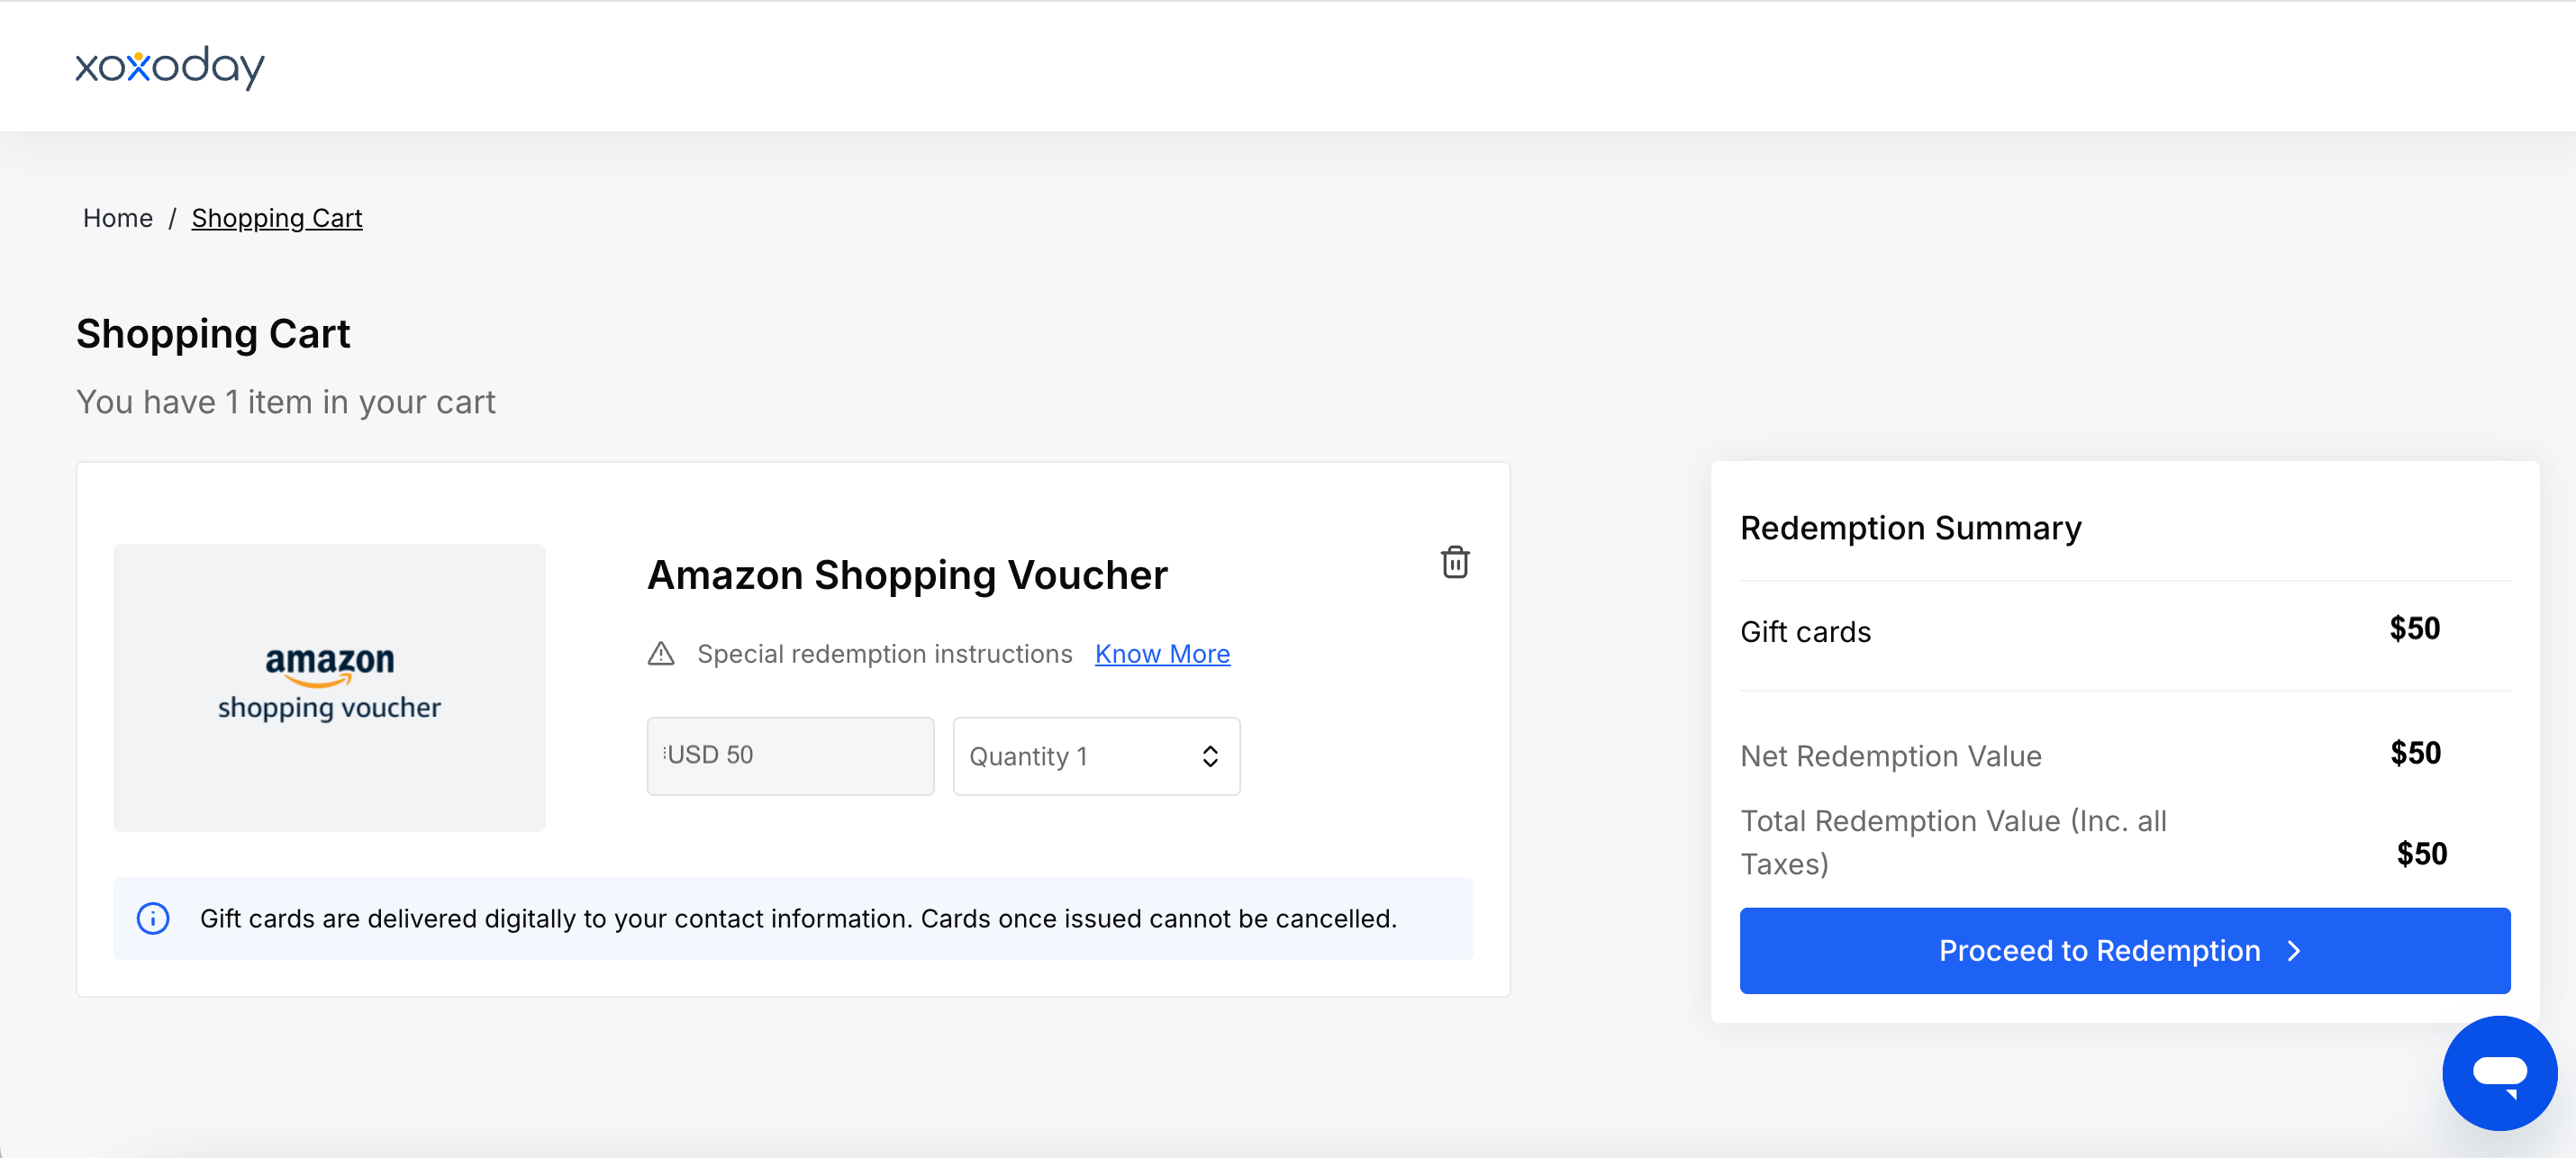Click the warning triangle beside redemption instructions
Viewport: 2576px width, 1158px height.
pos(661,654)
